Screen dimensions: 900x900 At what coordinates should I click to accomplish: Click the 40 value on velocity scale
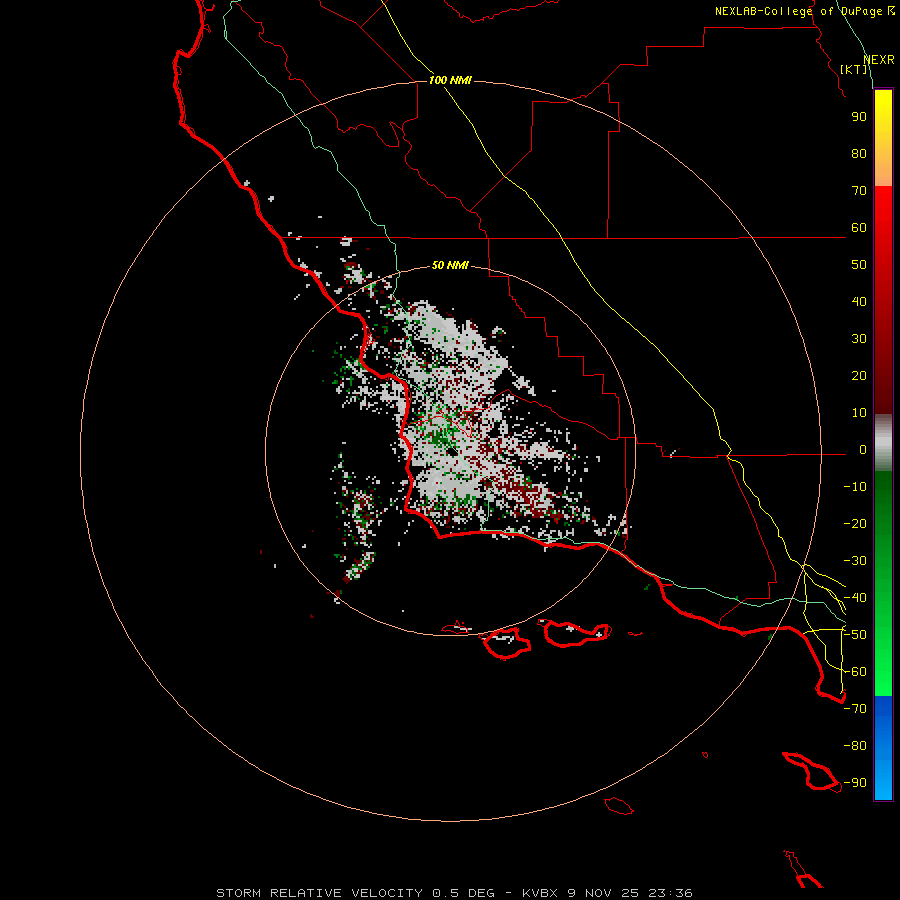(x=859, y=302)
